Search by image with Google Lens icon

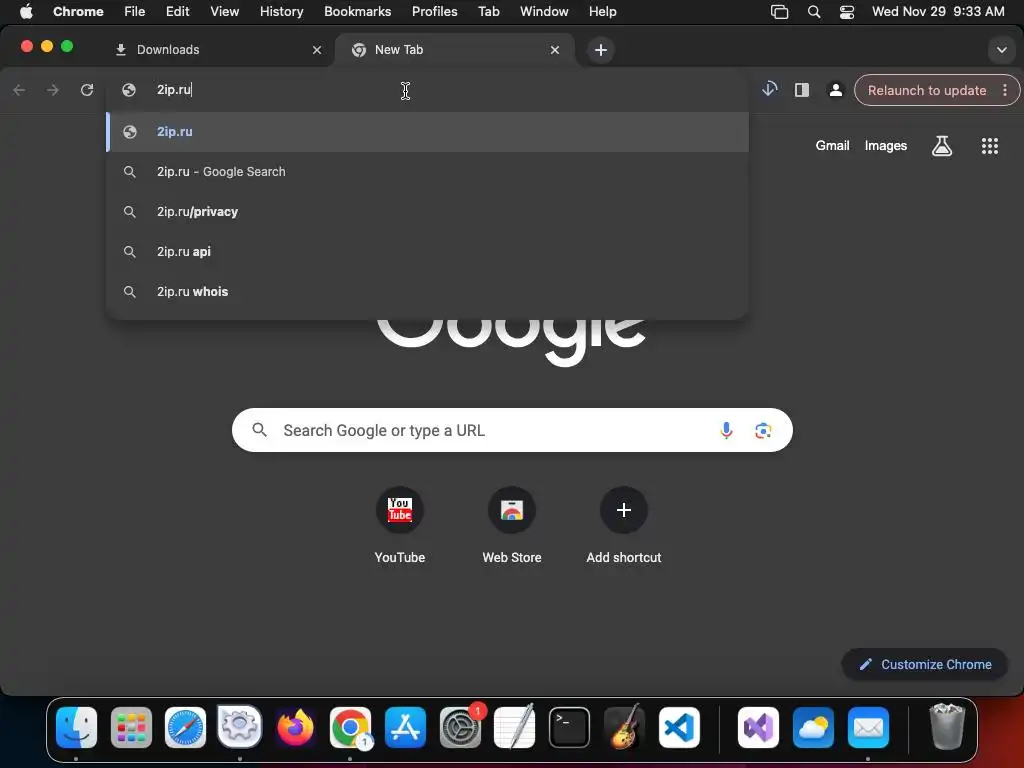(x=763, y=430)
